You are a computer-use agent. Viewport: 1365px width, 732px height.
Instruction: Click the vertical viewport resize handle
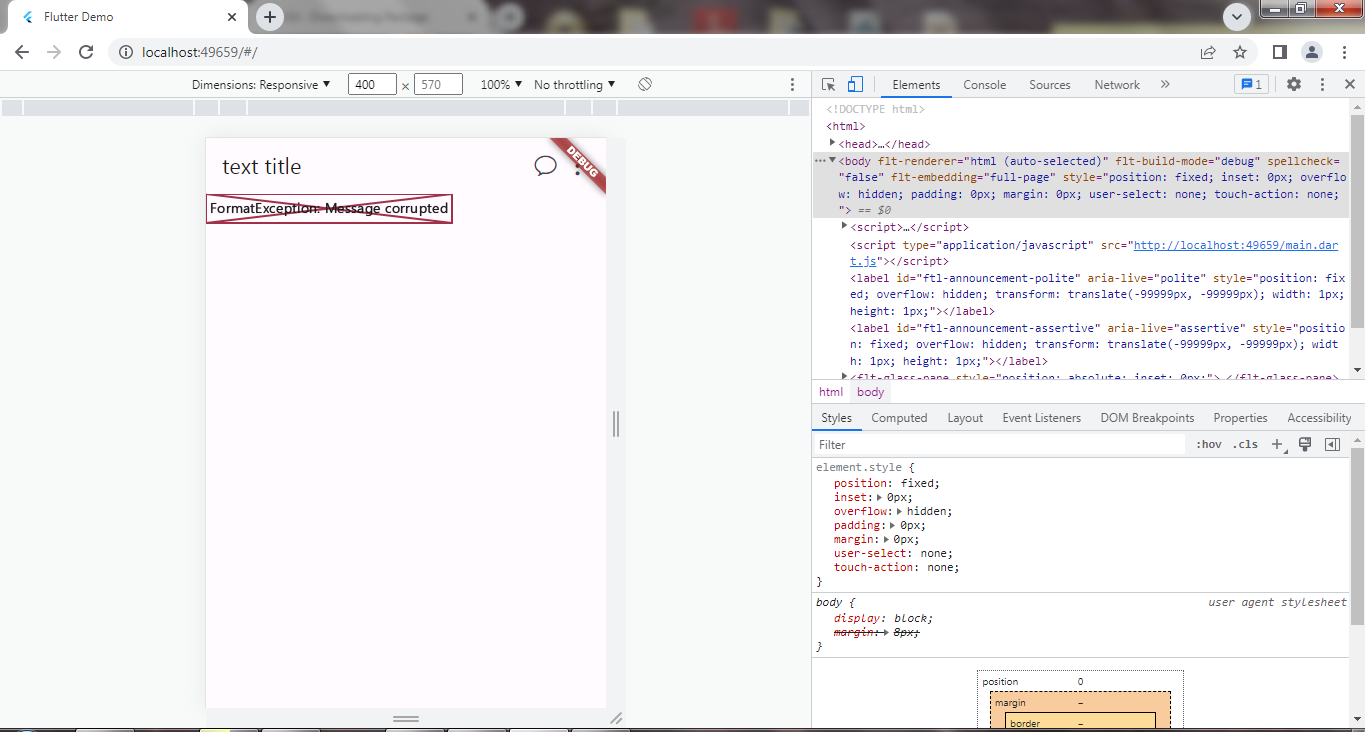tap(616, 424)
